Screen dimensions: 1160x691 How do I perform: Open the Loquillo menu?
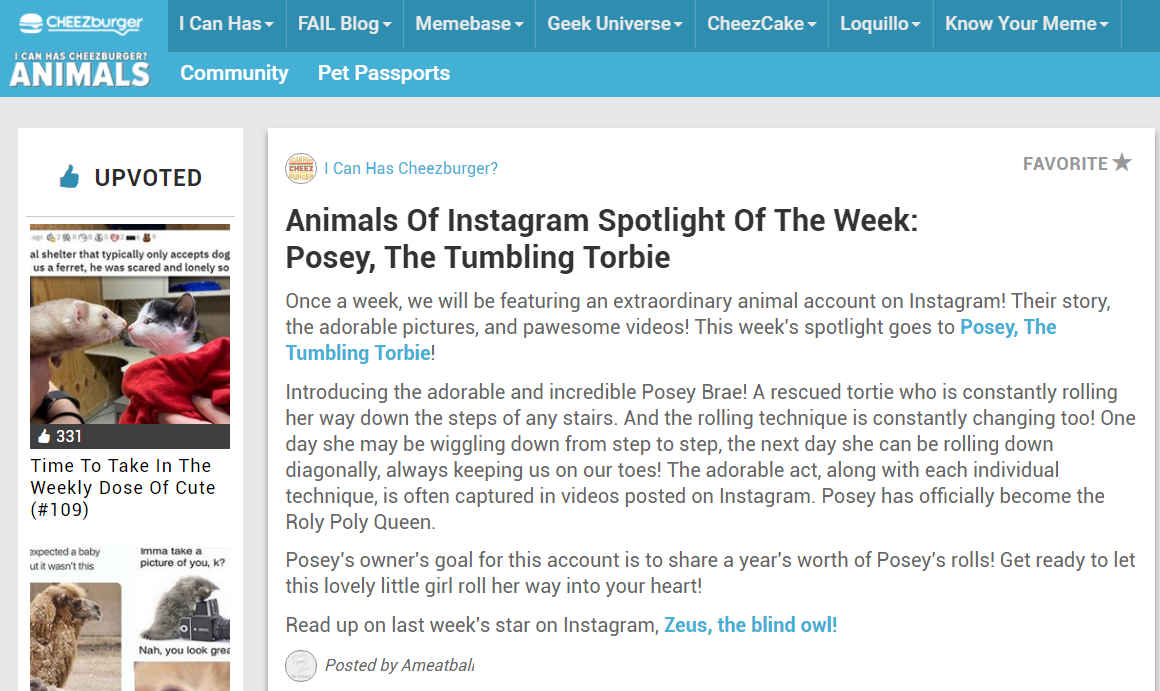880,24
